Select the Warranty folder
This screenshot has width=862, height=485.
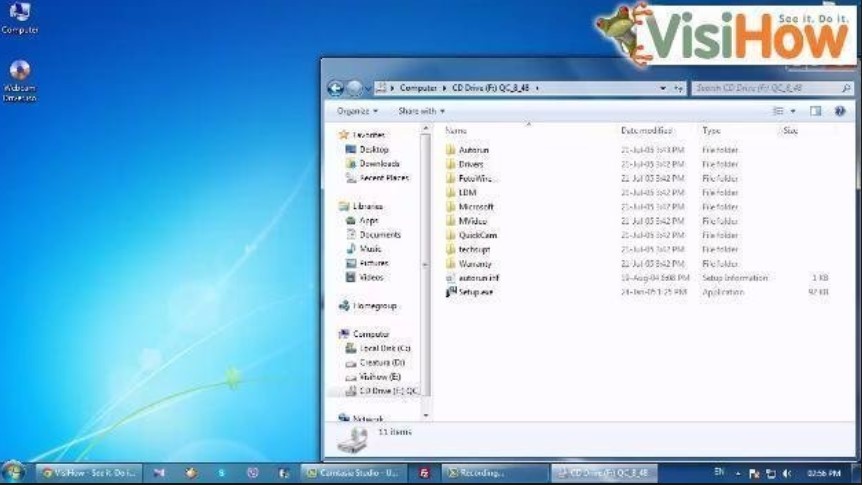pos(469,263)
